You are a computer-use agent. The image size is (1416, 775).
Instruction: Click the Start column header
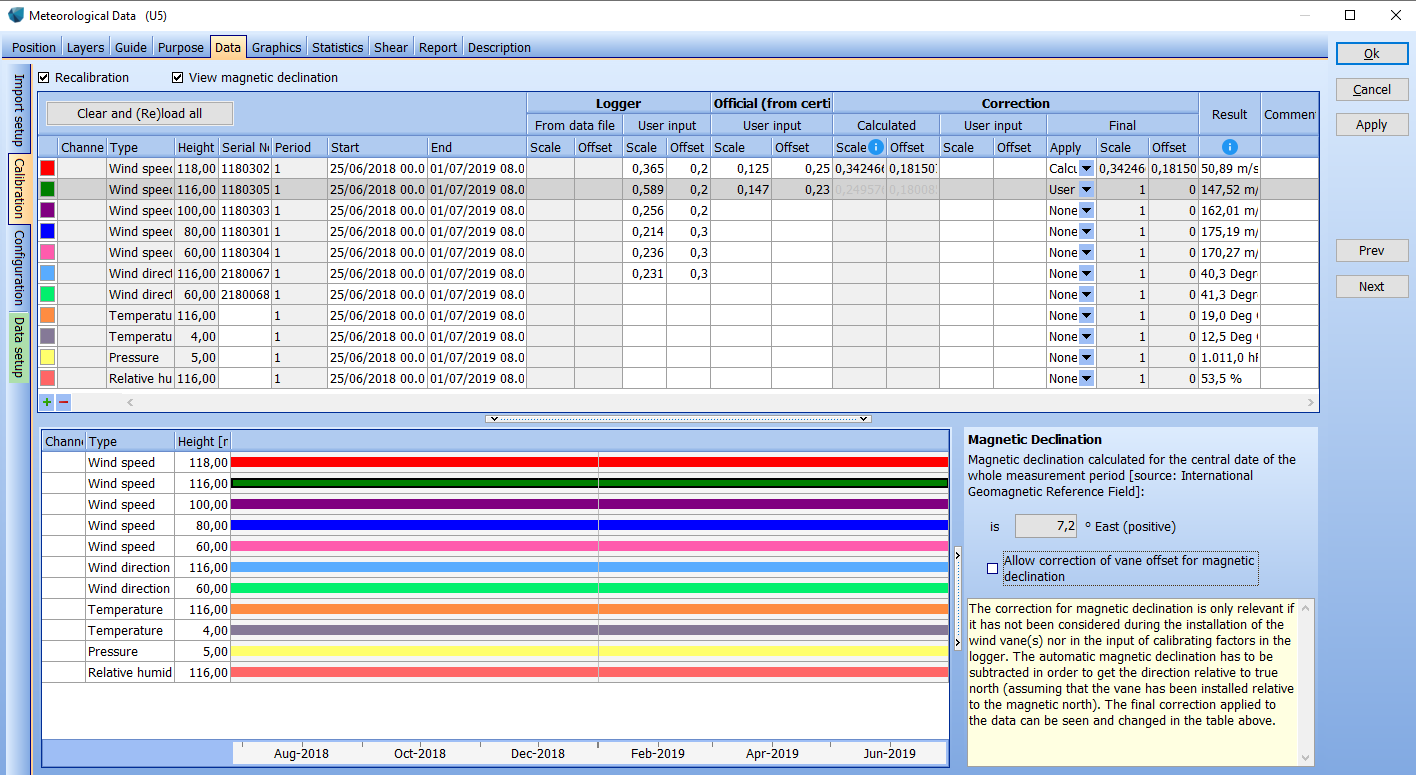pos(377,148)
